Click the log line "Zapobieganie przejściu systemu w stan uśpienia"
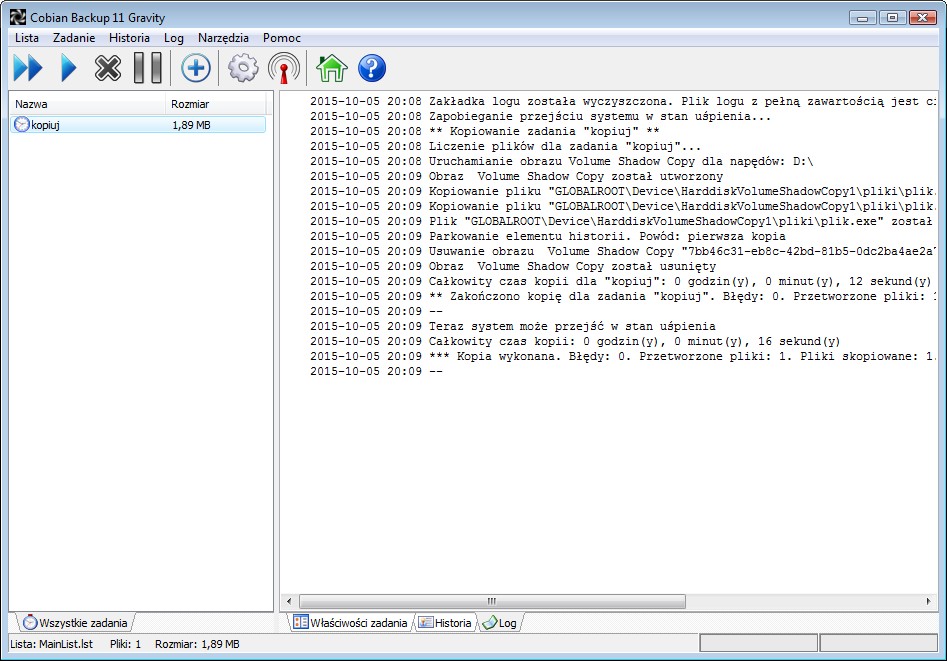 tap(541, 116)
